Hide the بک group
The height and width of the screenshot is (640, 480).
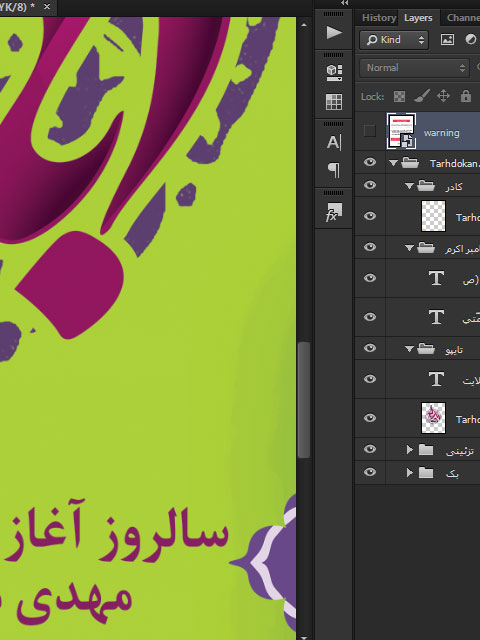(370, 472)
